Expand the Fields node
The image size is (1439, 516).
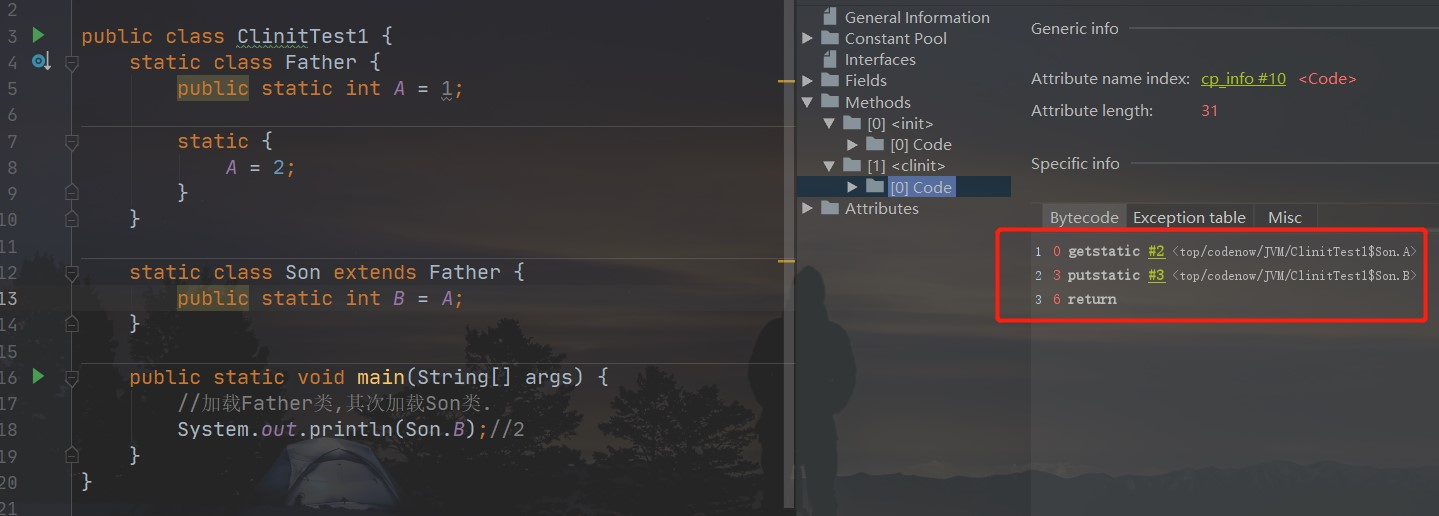coord(807,80)
